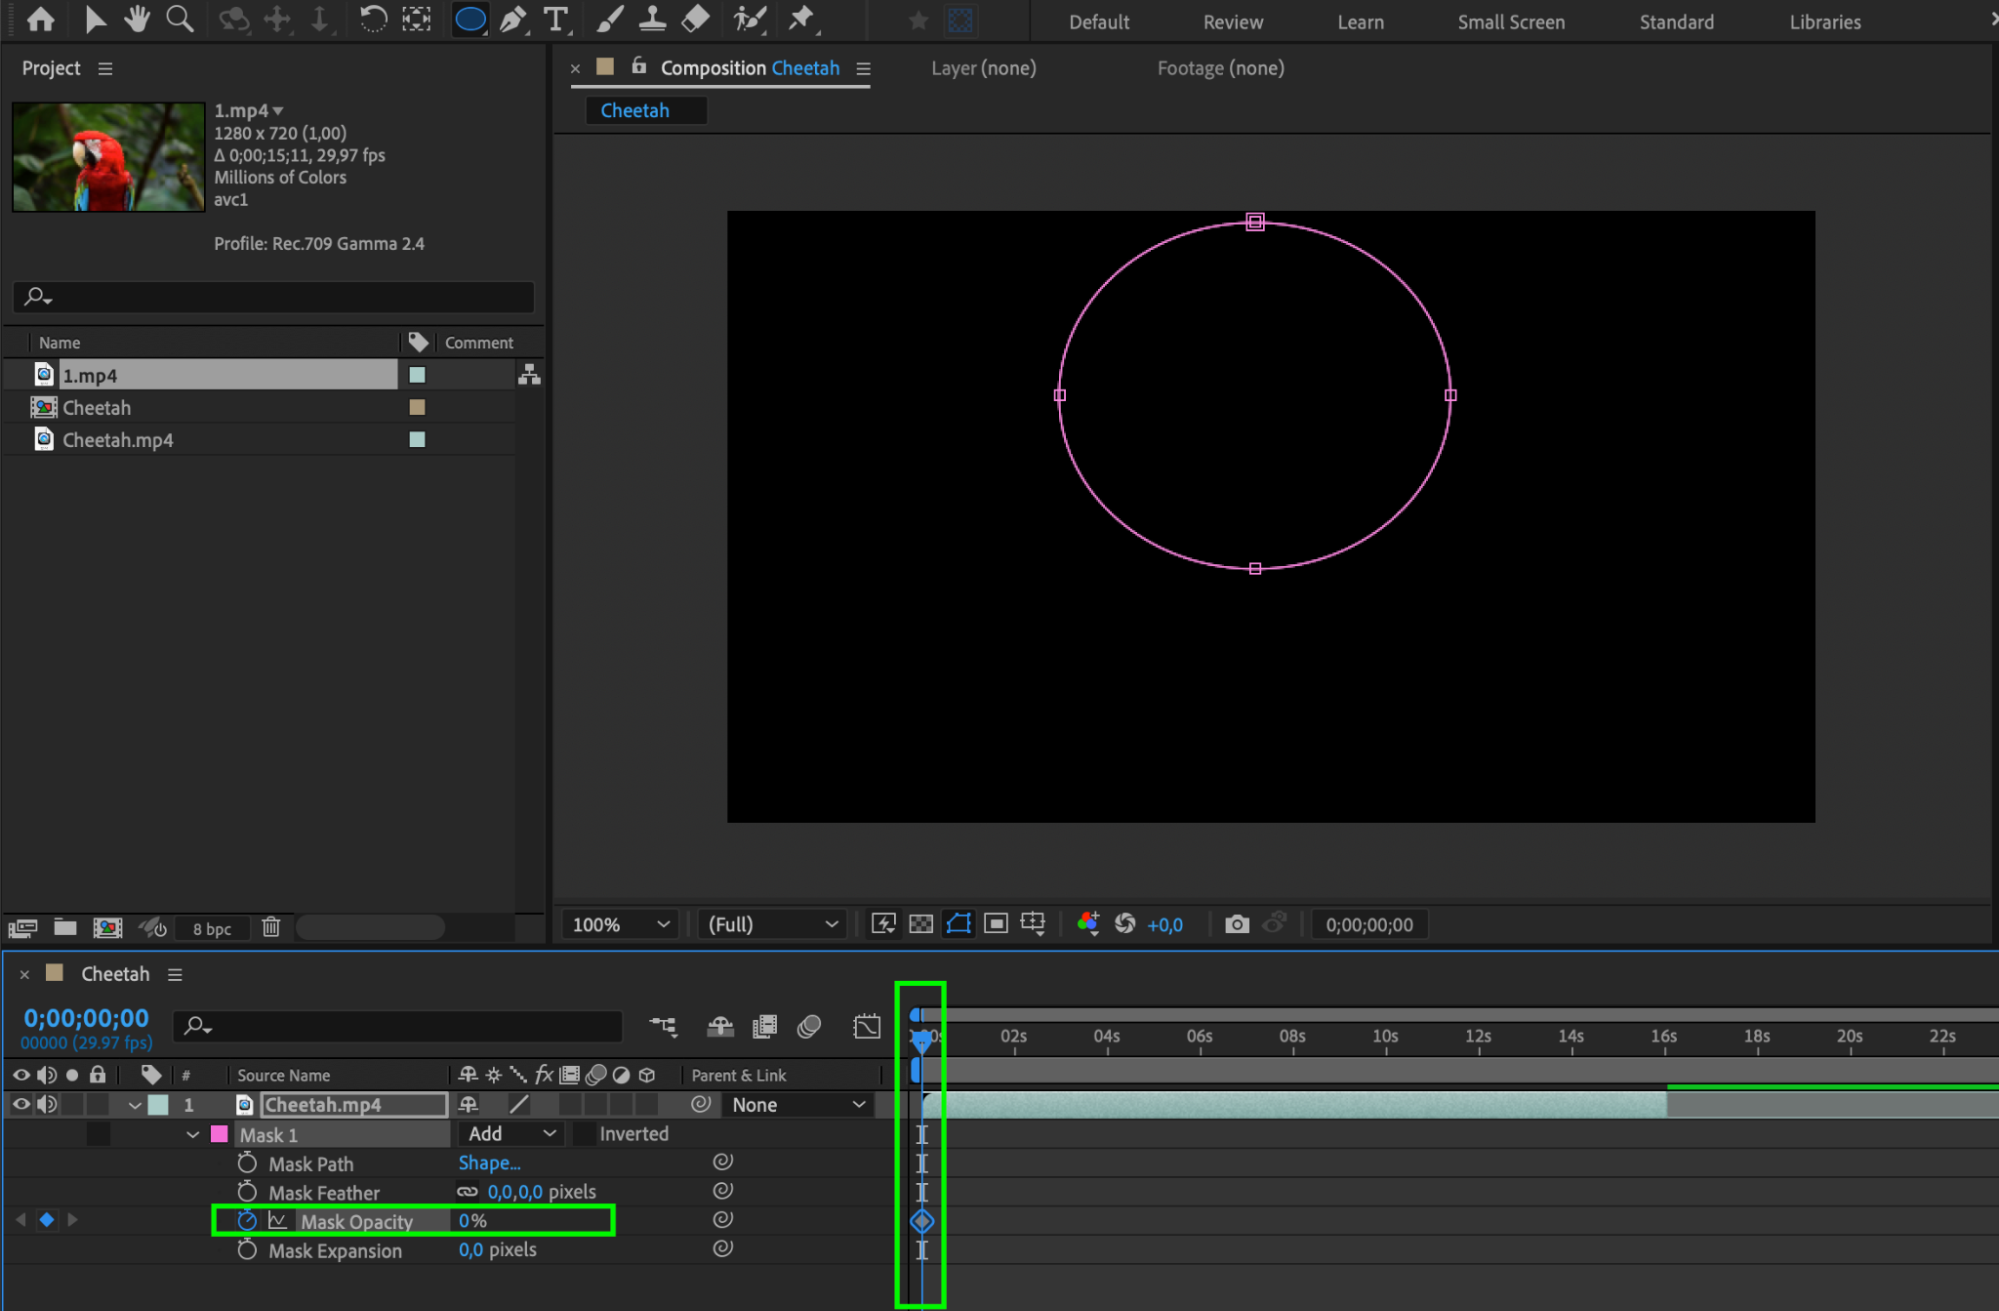1999x1311 pixels.
Task: Hide the Cheetah.mp4 layer video eye
Action: coord(20,1104)
